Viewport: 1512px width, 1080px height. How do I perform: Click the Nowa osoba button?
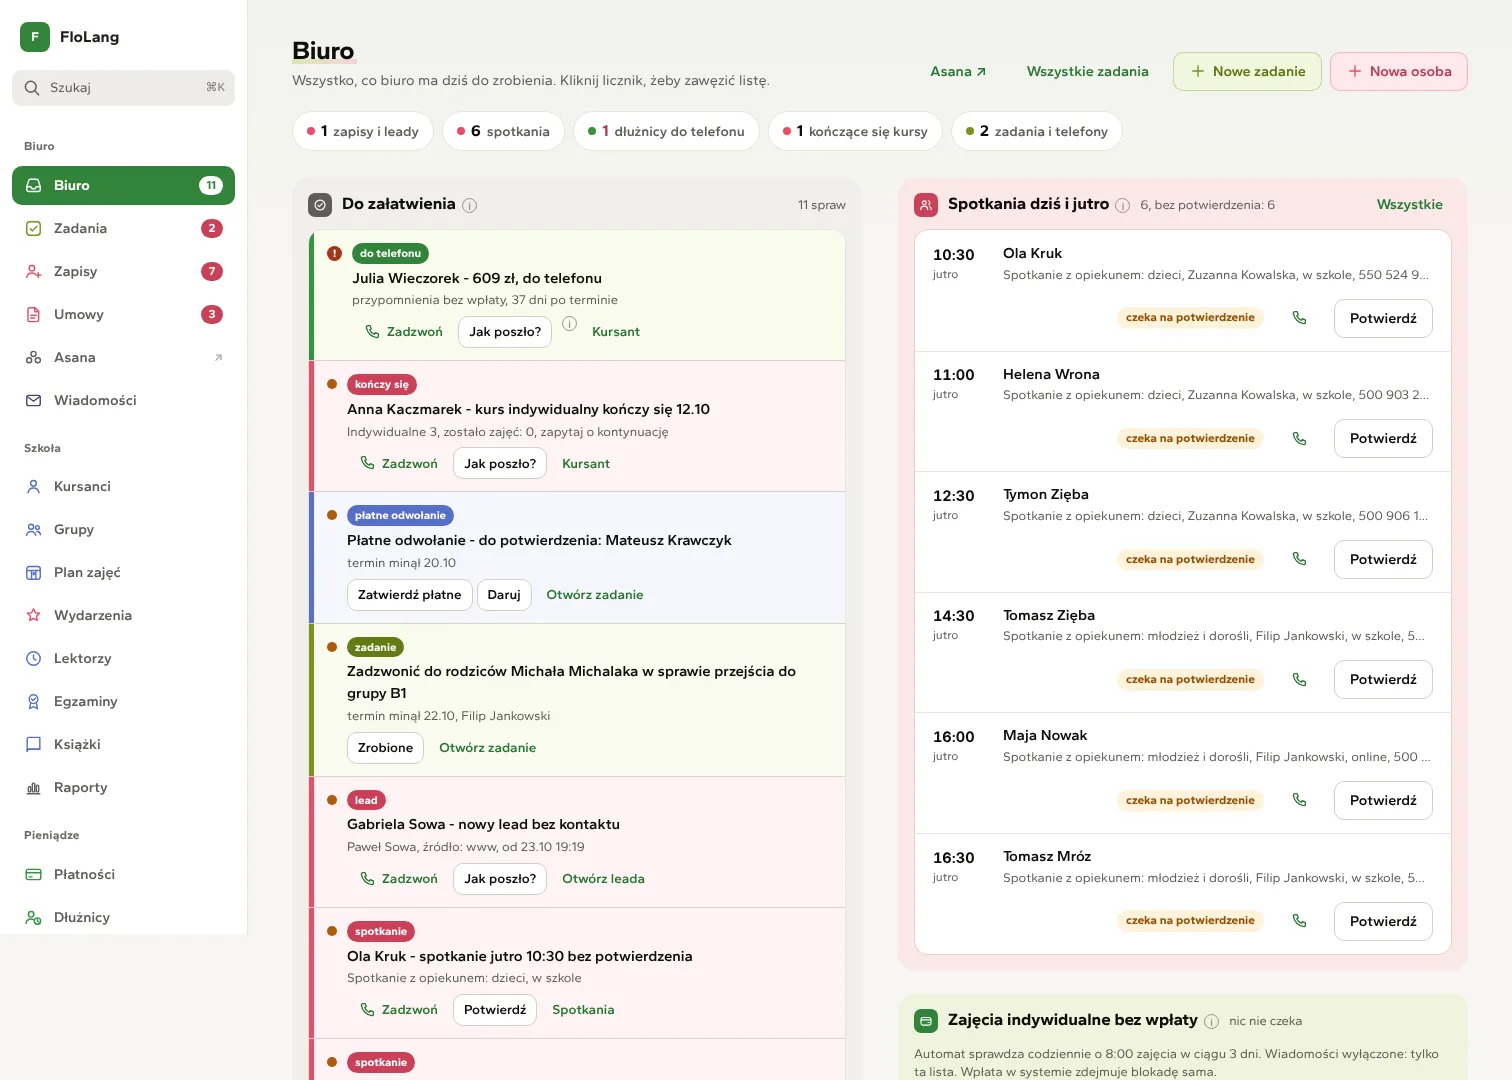click(x=1399, y=71)
